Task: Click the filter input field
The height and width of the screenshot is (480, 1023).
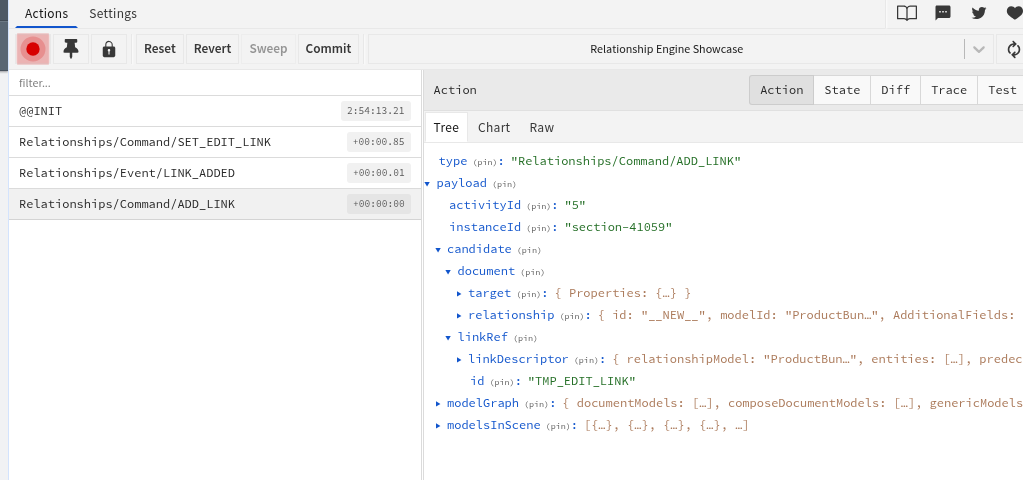Action: [x=215, y=83]
